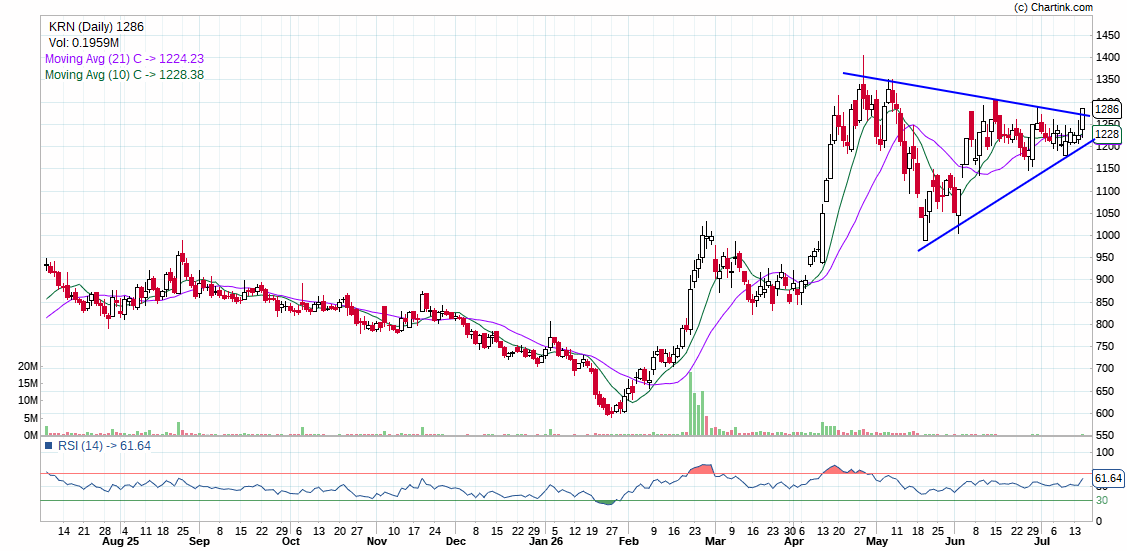This screenshot has width=1127, height=551.
Task: Click the 1000 price axis label
Action: coord(1108,236)
